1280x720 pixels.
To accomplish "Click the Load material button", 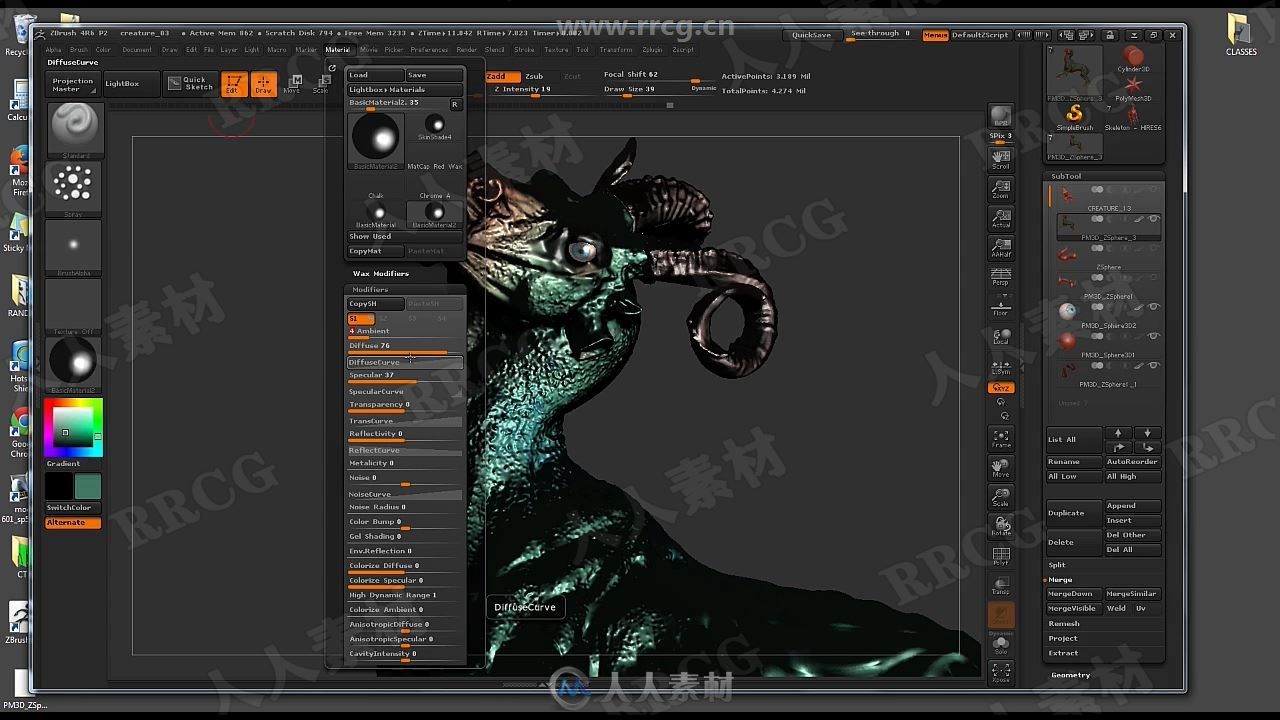I will coord(375,75).
